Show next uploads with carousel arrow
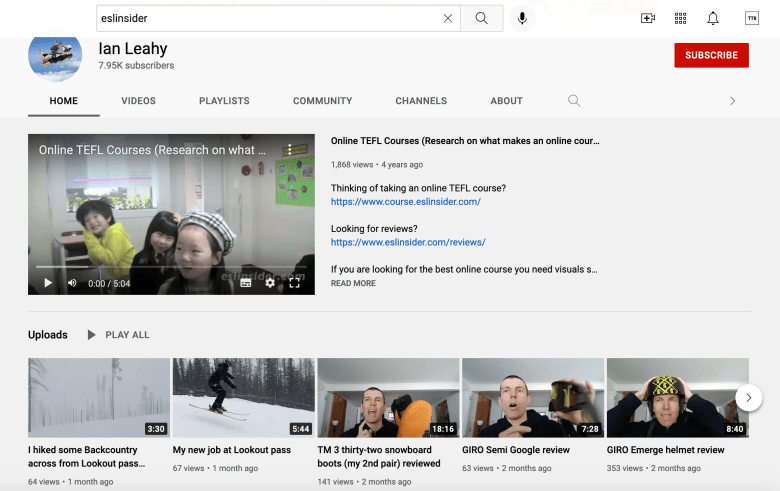The width and height of the screenshot is (780, 491). click(x=749, y=398)
